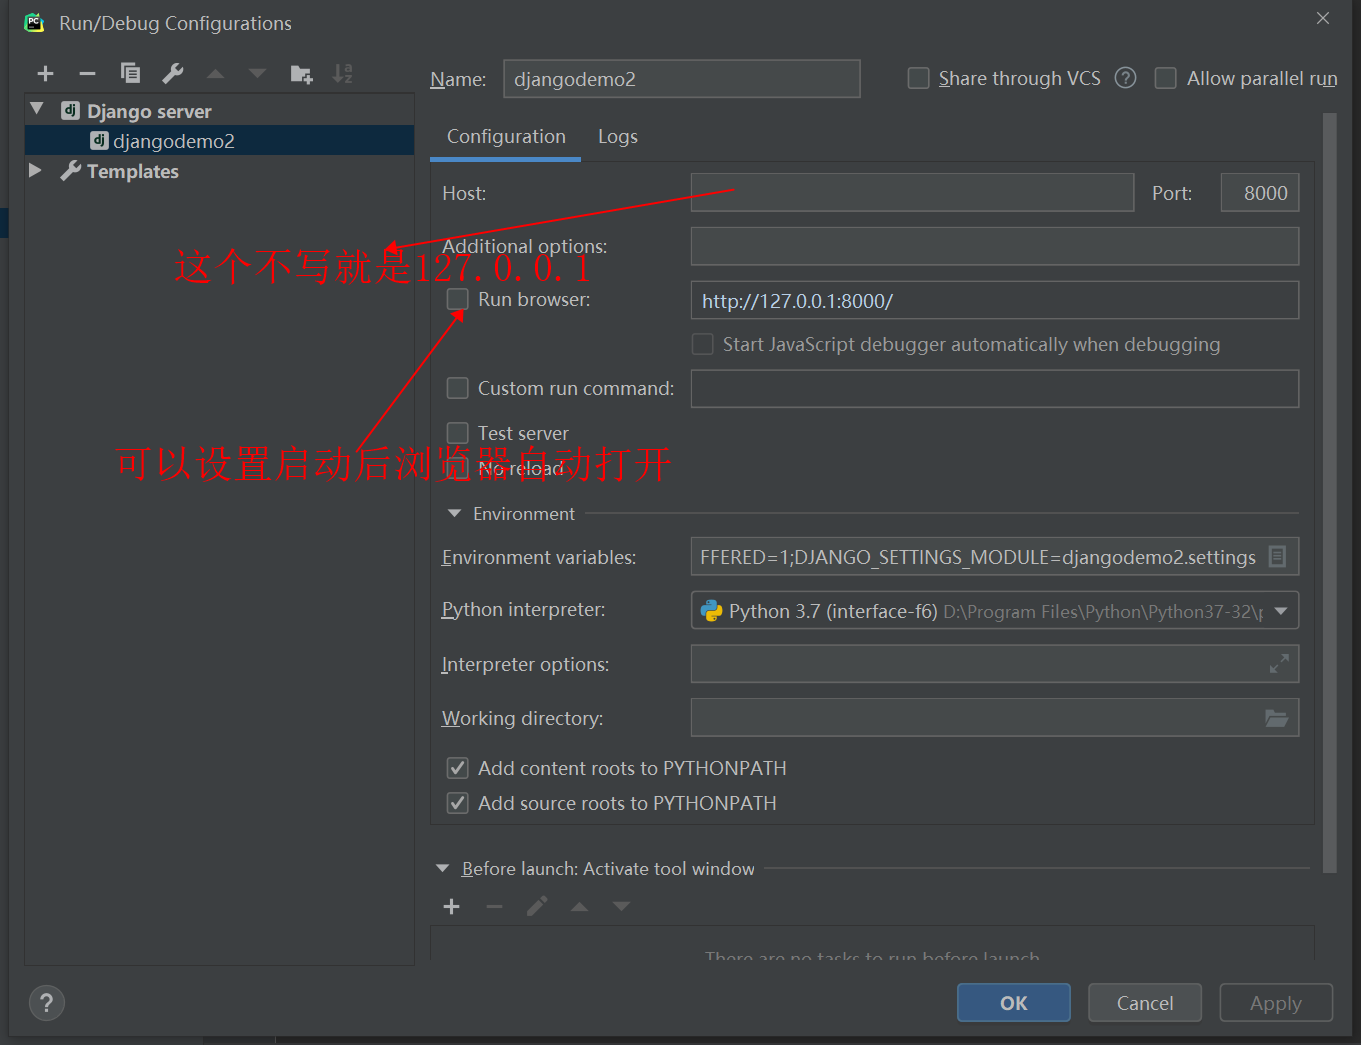Remove selected configuration with minus icon
The image size is (1361, 1045).
point(87,73)
